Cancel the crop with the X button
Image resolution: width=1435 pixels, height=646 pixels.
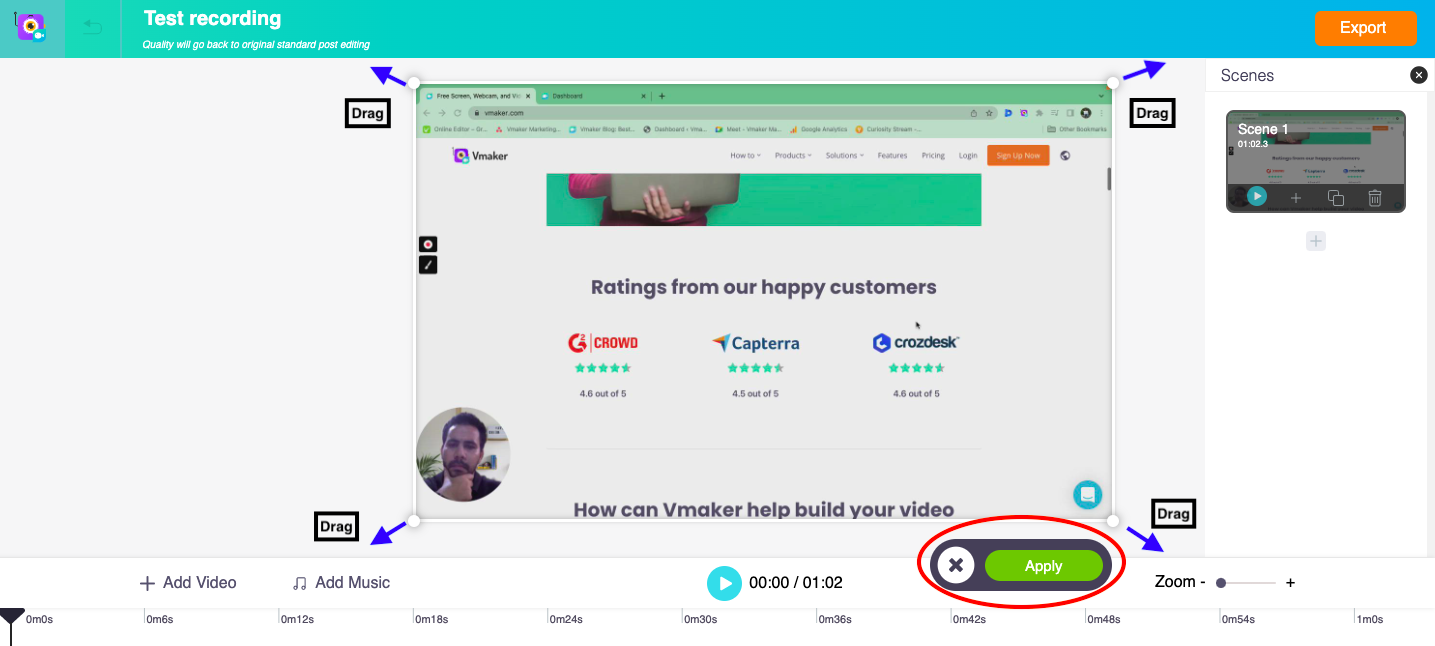coord(956,565)
